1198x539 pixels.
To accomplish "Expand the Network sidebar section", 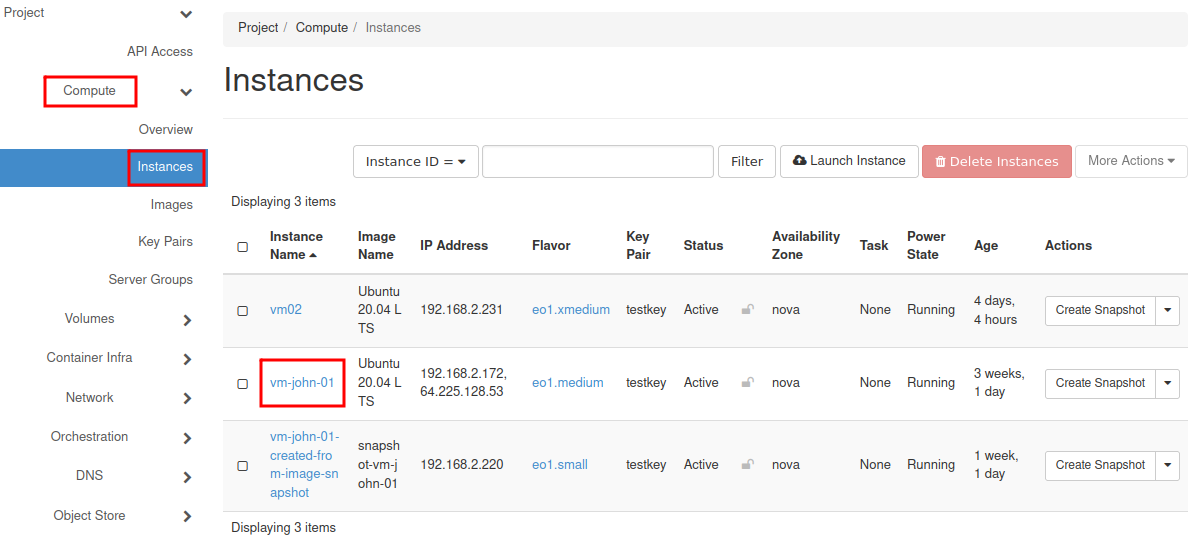I will [x=186, y=398].
